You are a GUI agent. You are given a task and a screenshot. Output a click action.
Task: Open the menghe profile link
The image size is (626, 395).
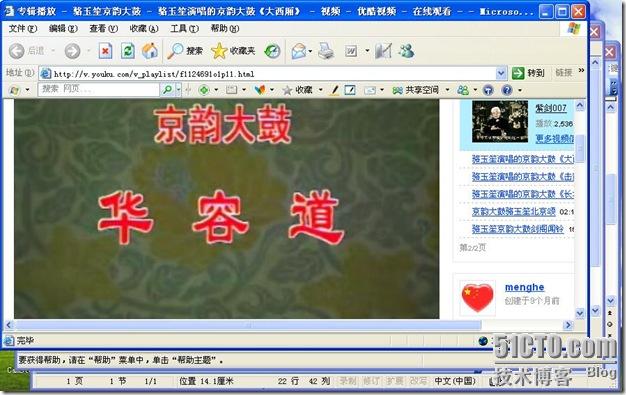tap(524, 287)
